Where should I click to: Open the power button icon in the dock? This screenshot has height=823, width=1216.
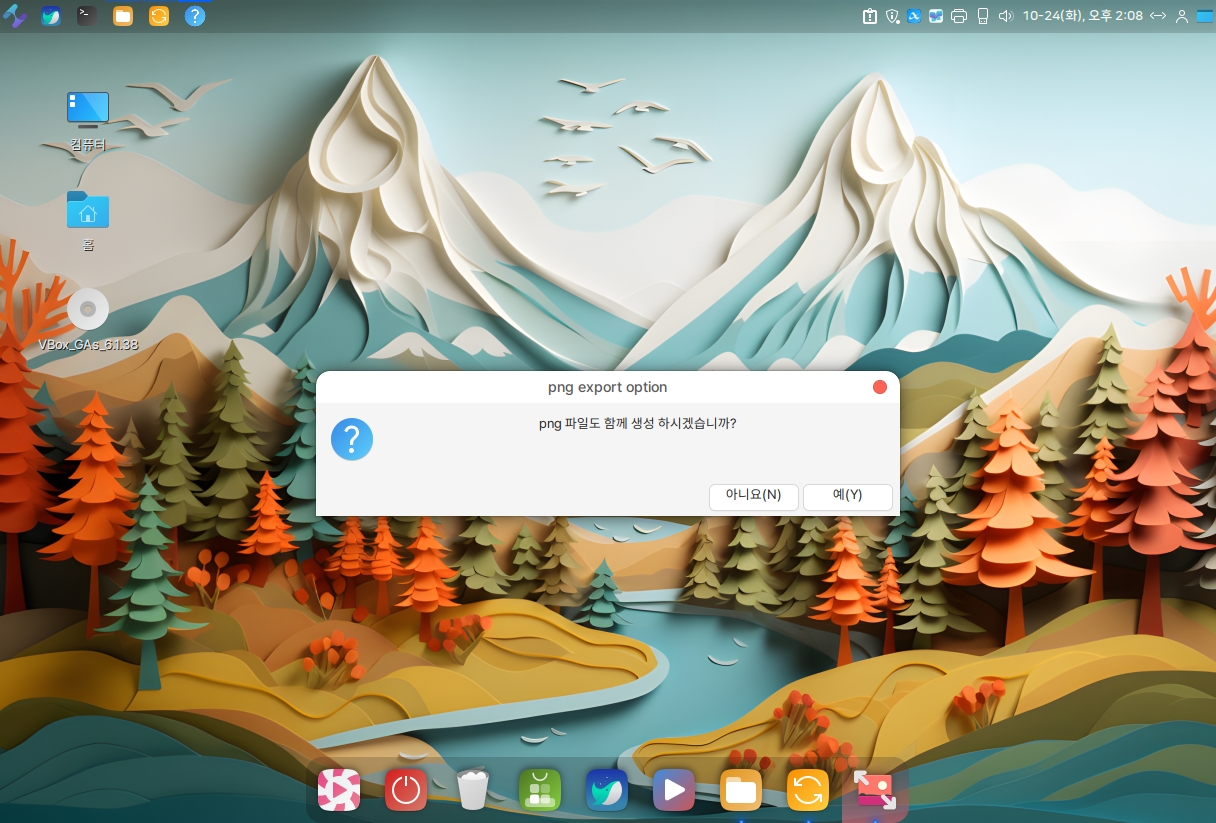pos(405,791)
